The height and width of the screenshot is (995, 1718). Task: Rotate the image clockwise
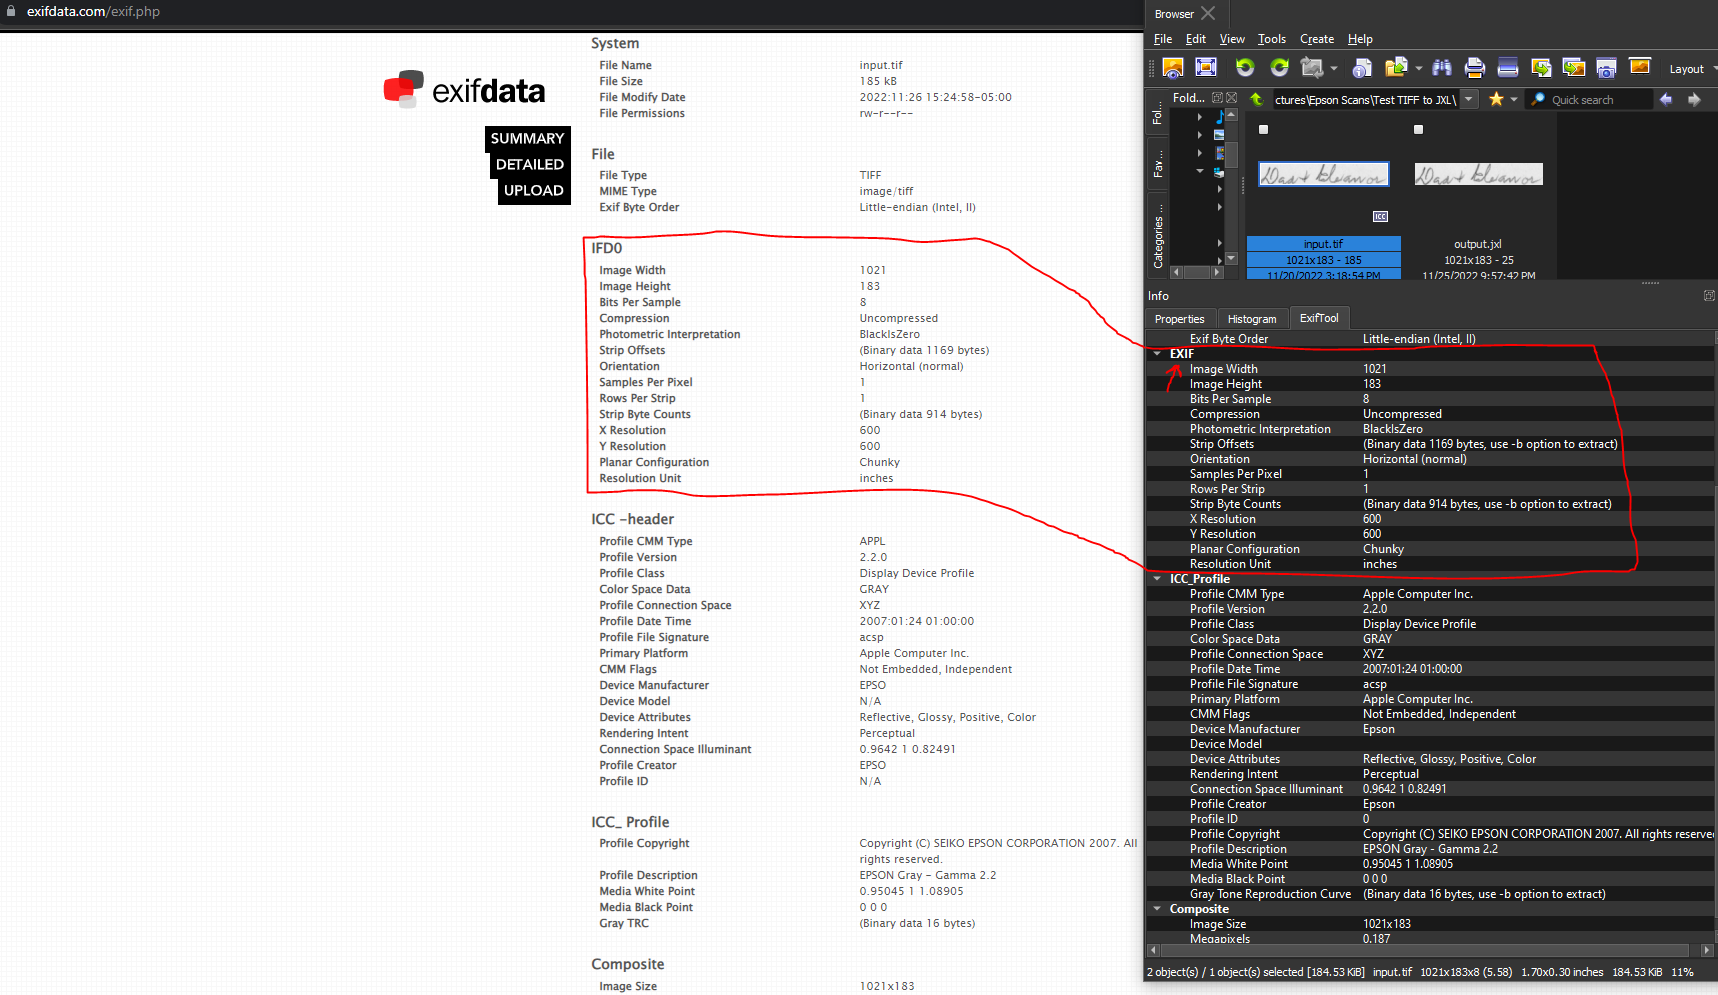pos(1279,68)
